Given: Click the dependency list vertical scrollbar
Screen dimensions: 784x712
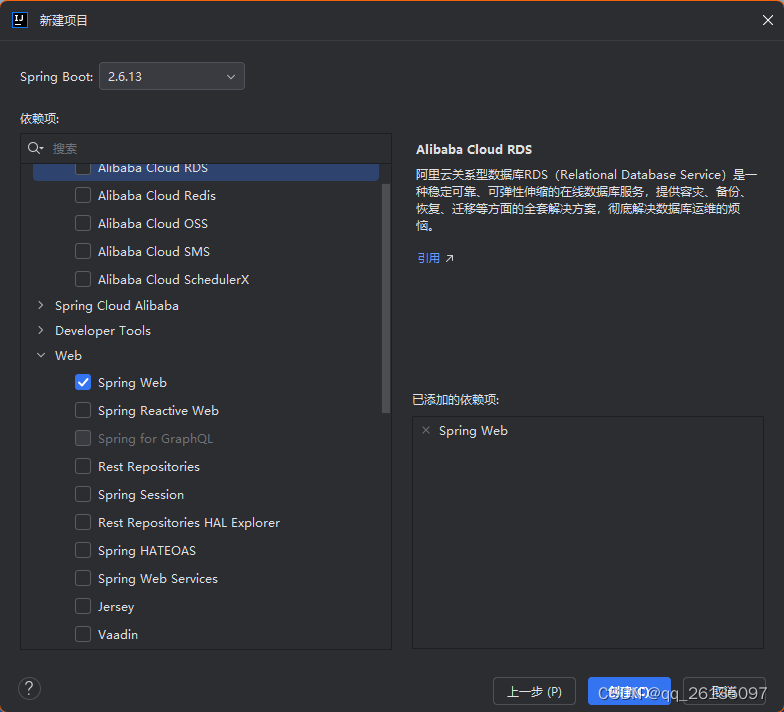Looking at the screenshot, I should (x=386, y=298).
